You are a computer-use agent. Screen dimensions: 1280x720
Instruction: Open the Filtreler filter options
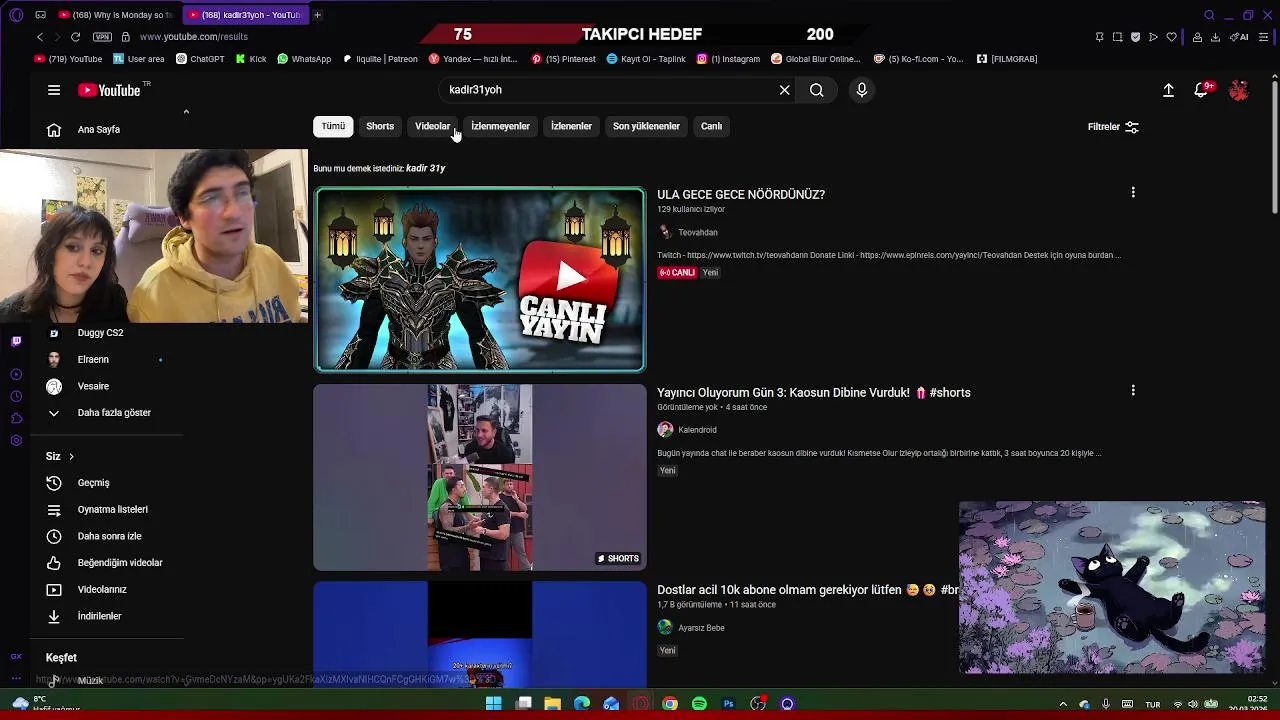1113,127
